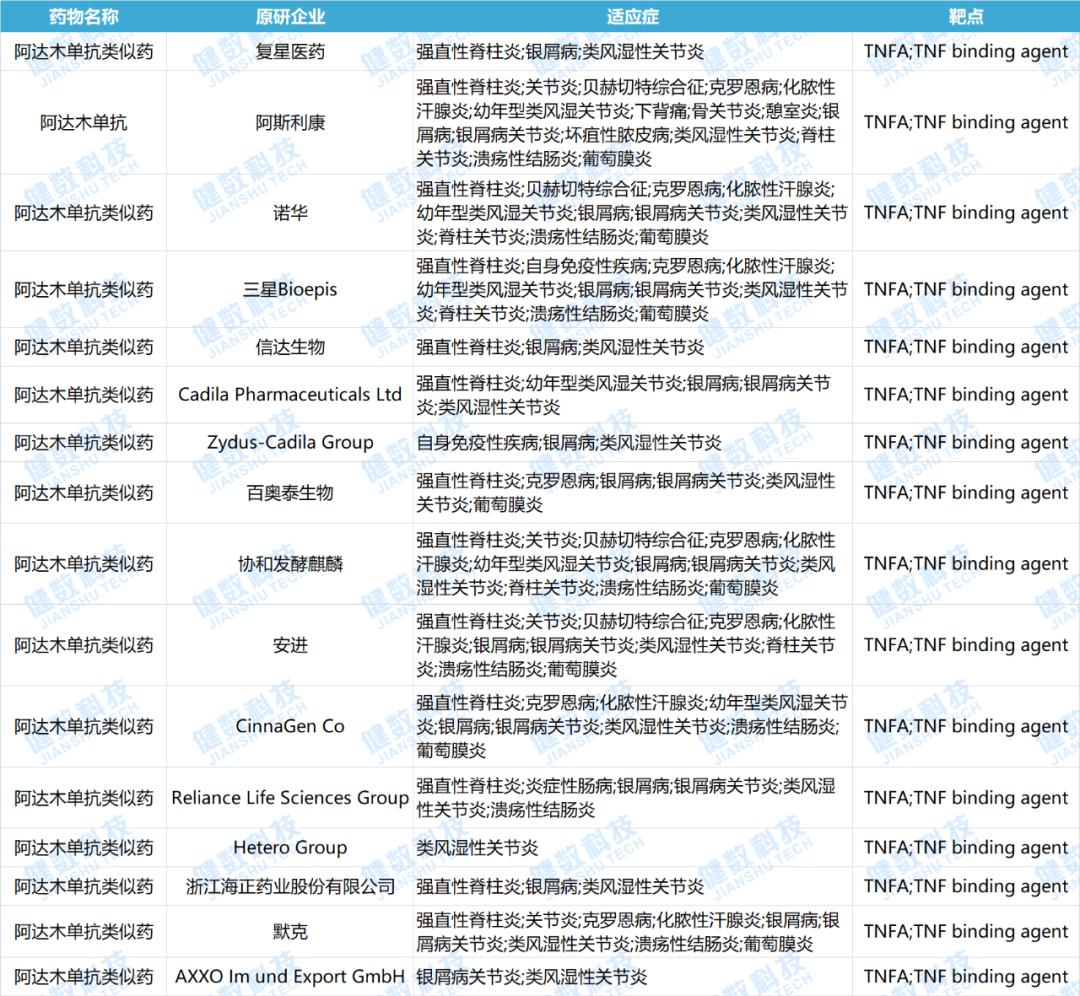Click the 药物名称 column header
1080x996 pixels.
coord(83,17)
